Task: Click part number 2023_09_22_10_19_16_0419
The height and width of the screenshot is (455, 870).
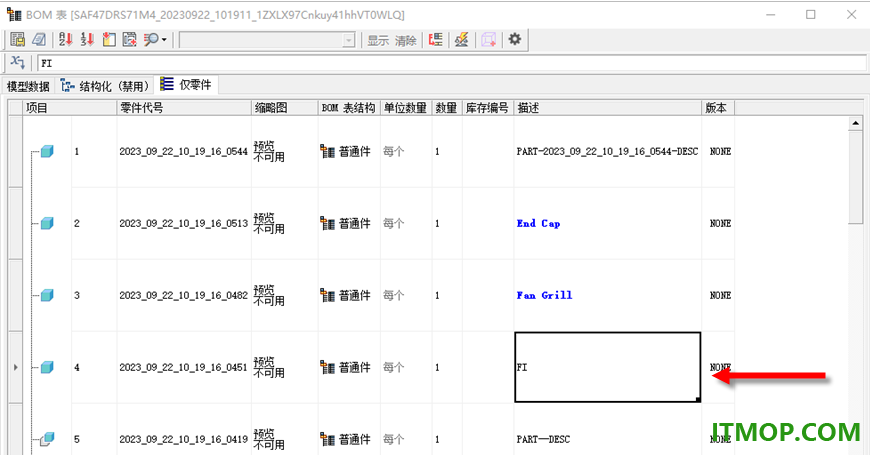Action: point(184,439)
